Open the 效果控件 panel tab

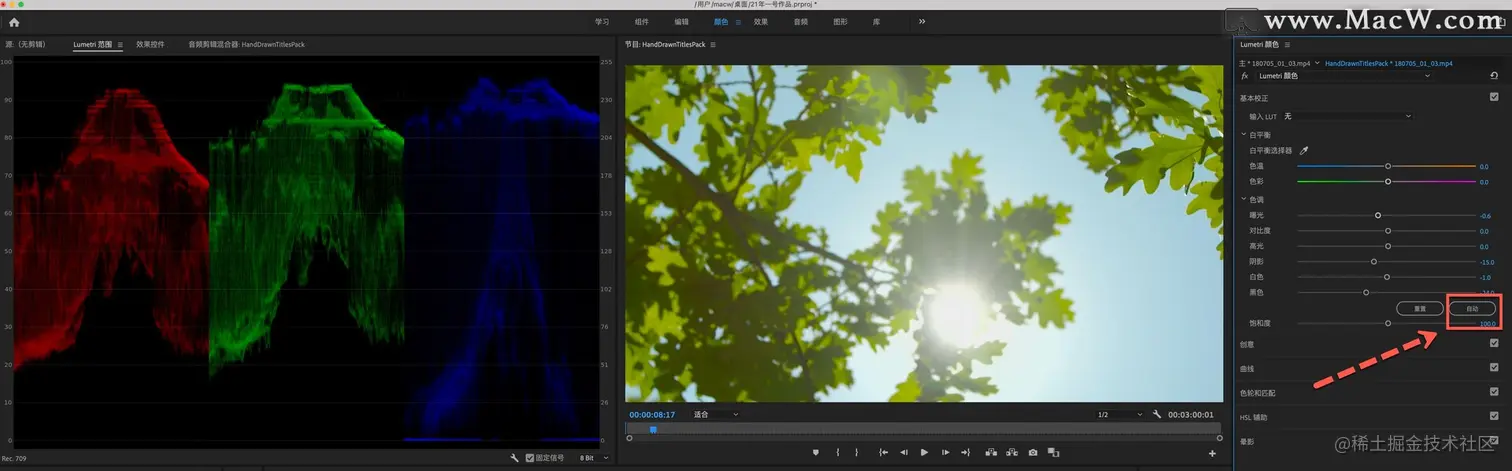coord(150,45)
